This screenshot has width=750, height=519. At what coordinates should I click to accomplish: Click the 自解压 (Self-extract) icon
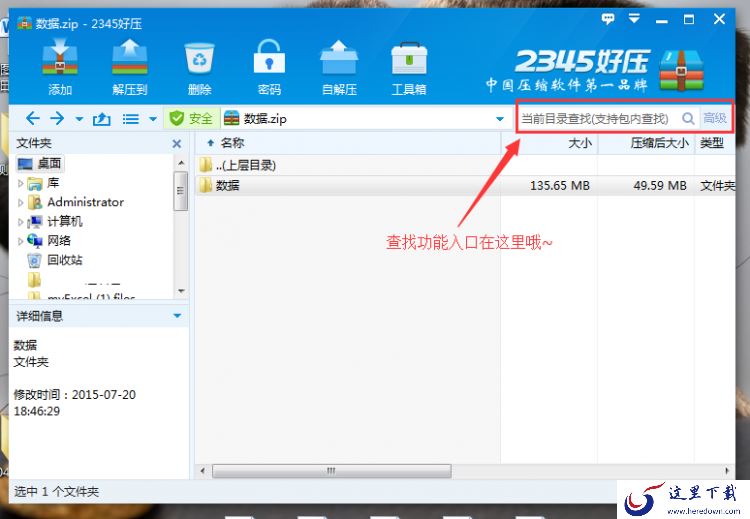click(339, 67)
